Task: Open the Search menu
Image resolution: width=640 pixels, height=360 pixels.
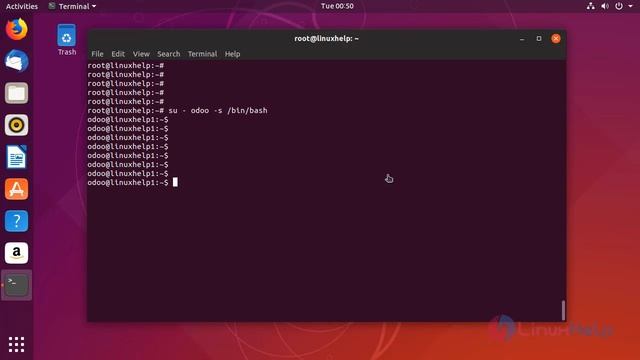Action: [x=169, y=54]
